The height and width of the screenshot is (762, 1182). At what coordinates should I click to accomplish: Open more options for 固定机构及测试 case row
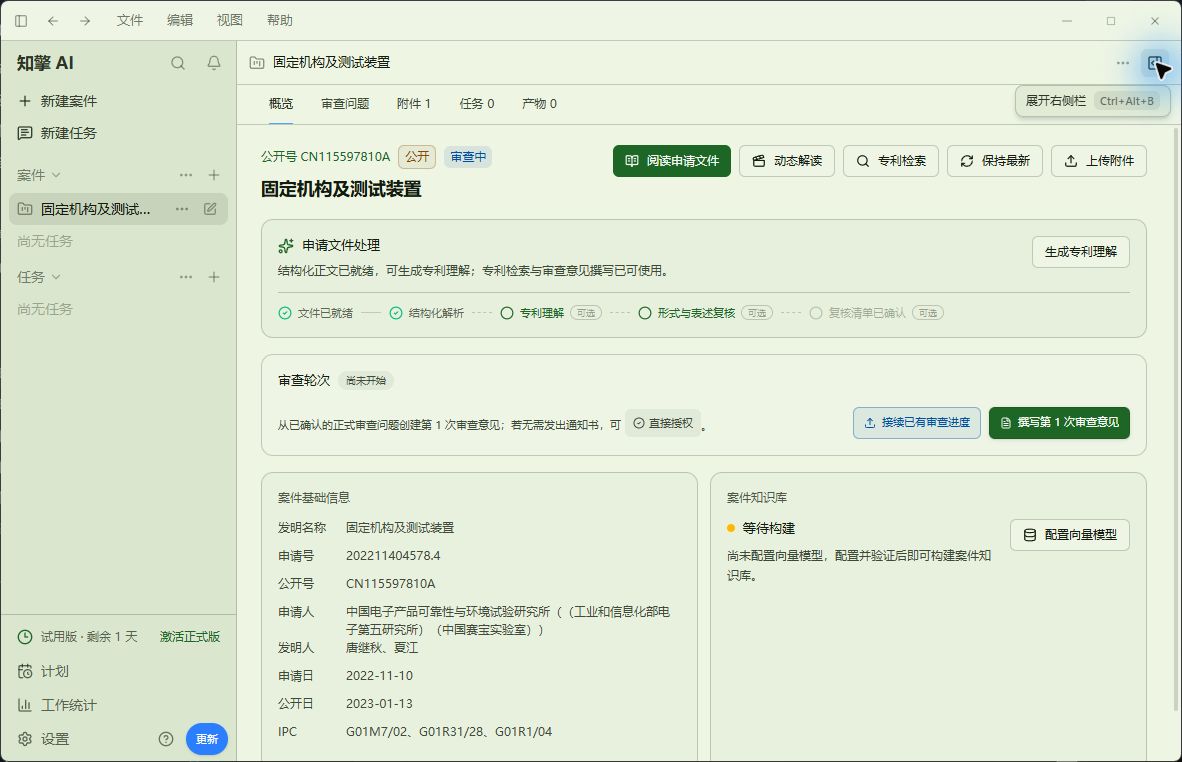[x=182, y=209]
